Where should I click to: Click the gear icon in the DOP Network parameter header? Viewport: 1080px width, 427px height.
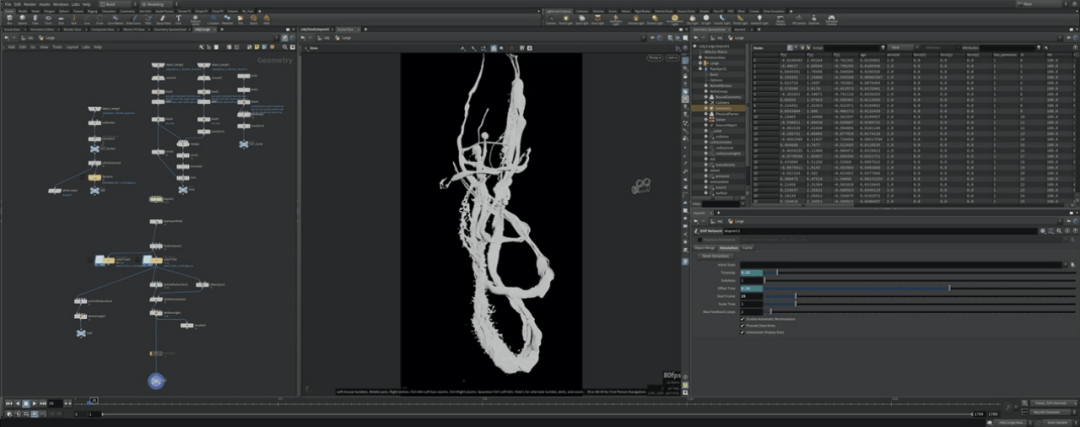click(x=1042, y=230)
